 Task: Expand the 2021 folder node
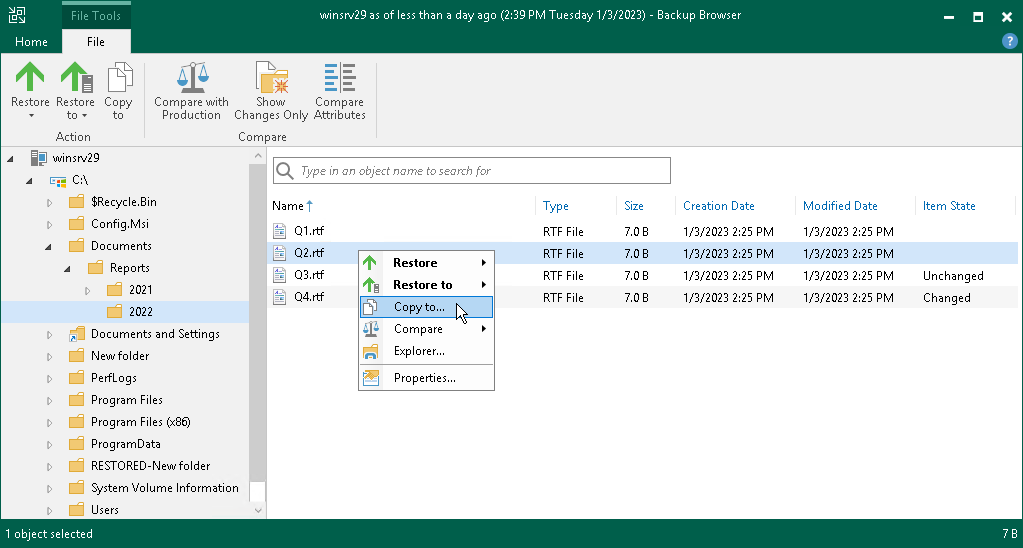pos(87,290)
